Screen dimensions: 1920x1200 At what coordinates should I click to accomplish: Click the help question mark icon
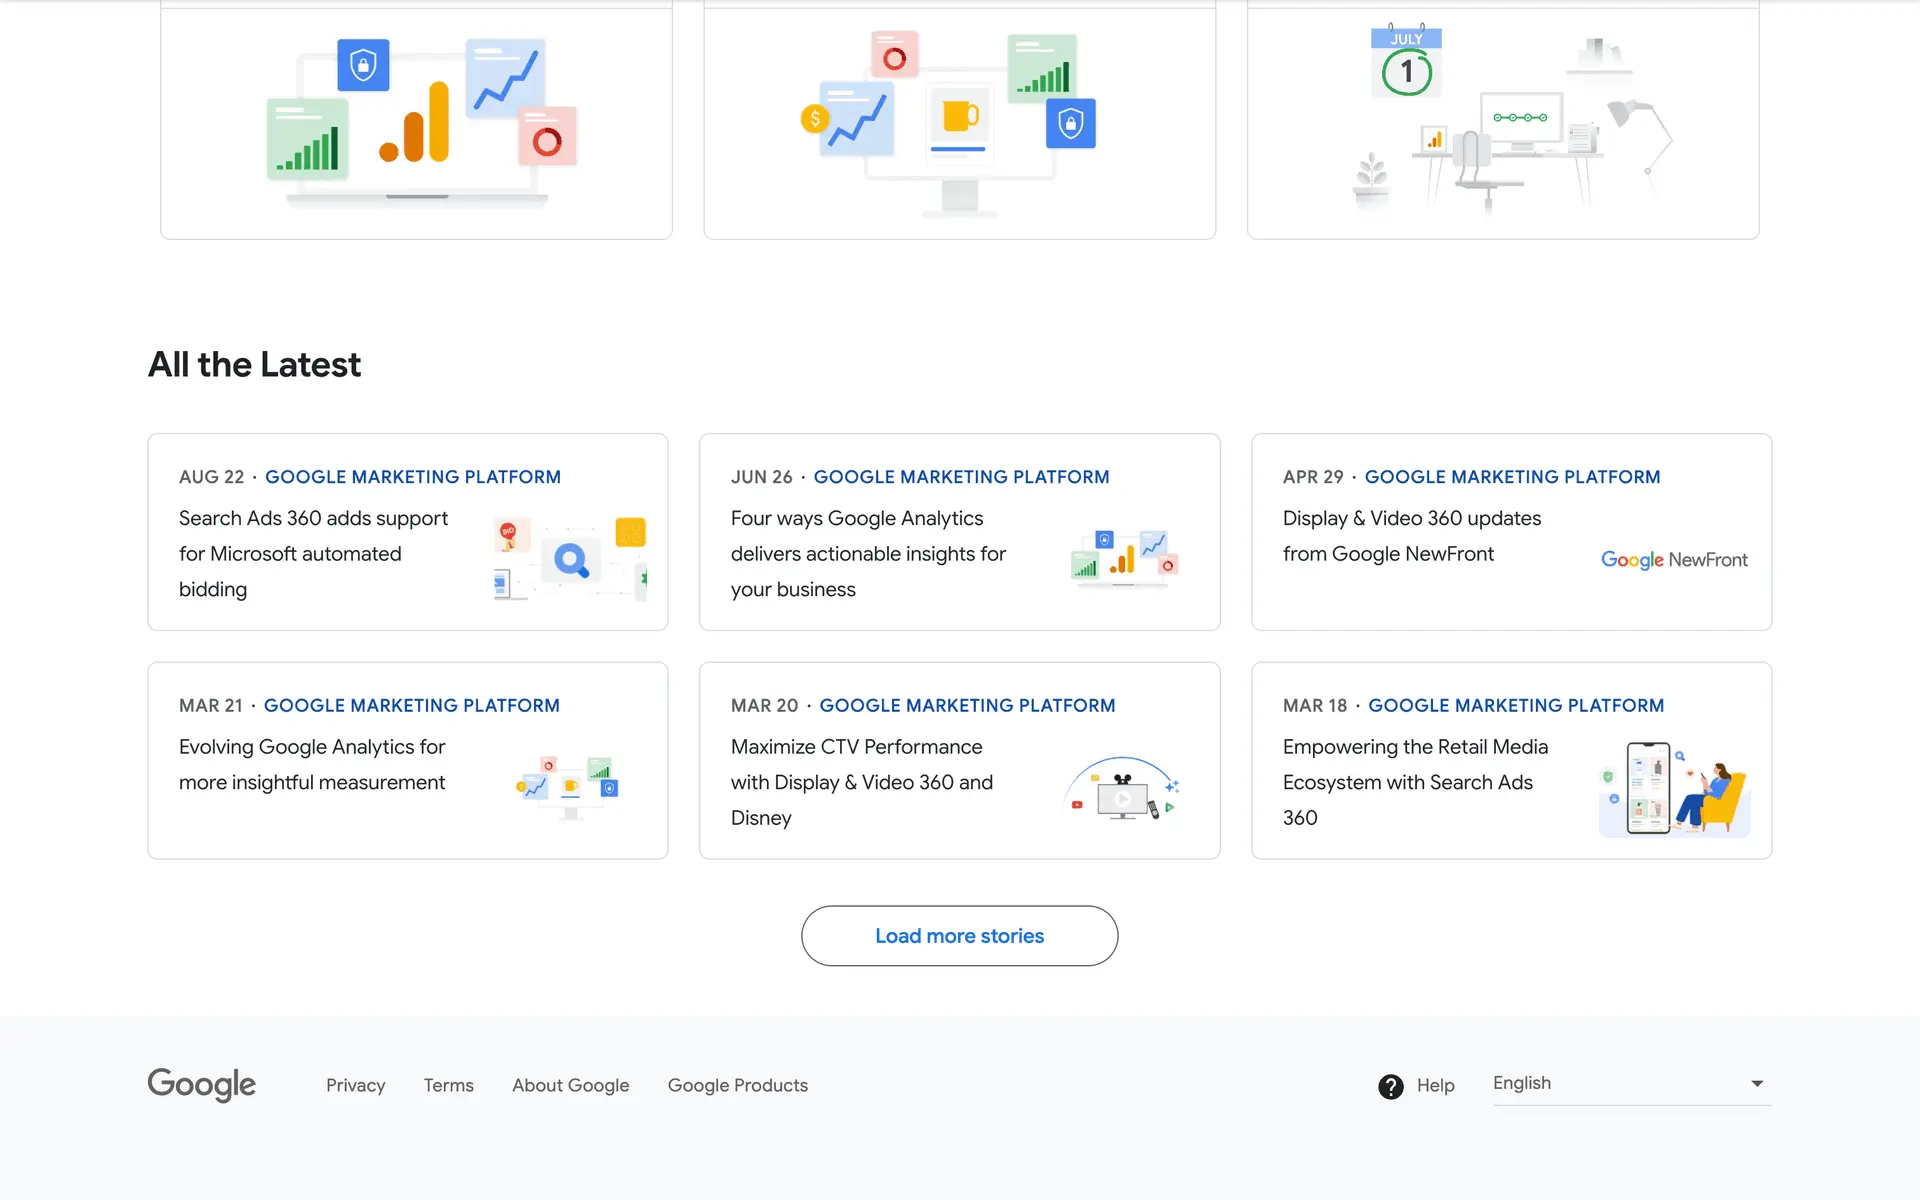[x=1390, y=1086]
